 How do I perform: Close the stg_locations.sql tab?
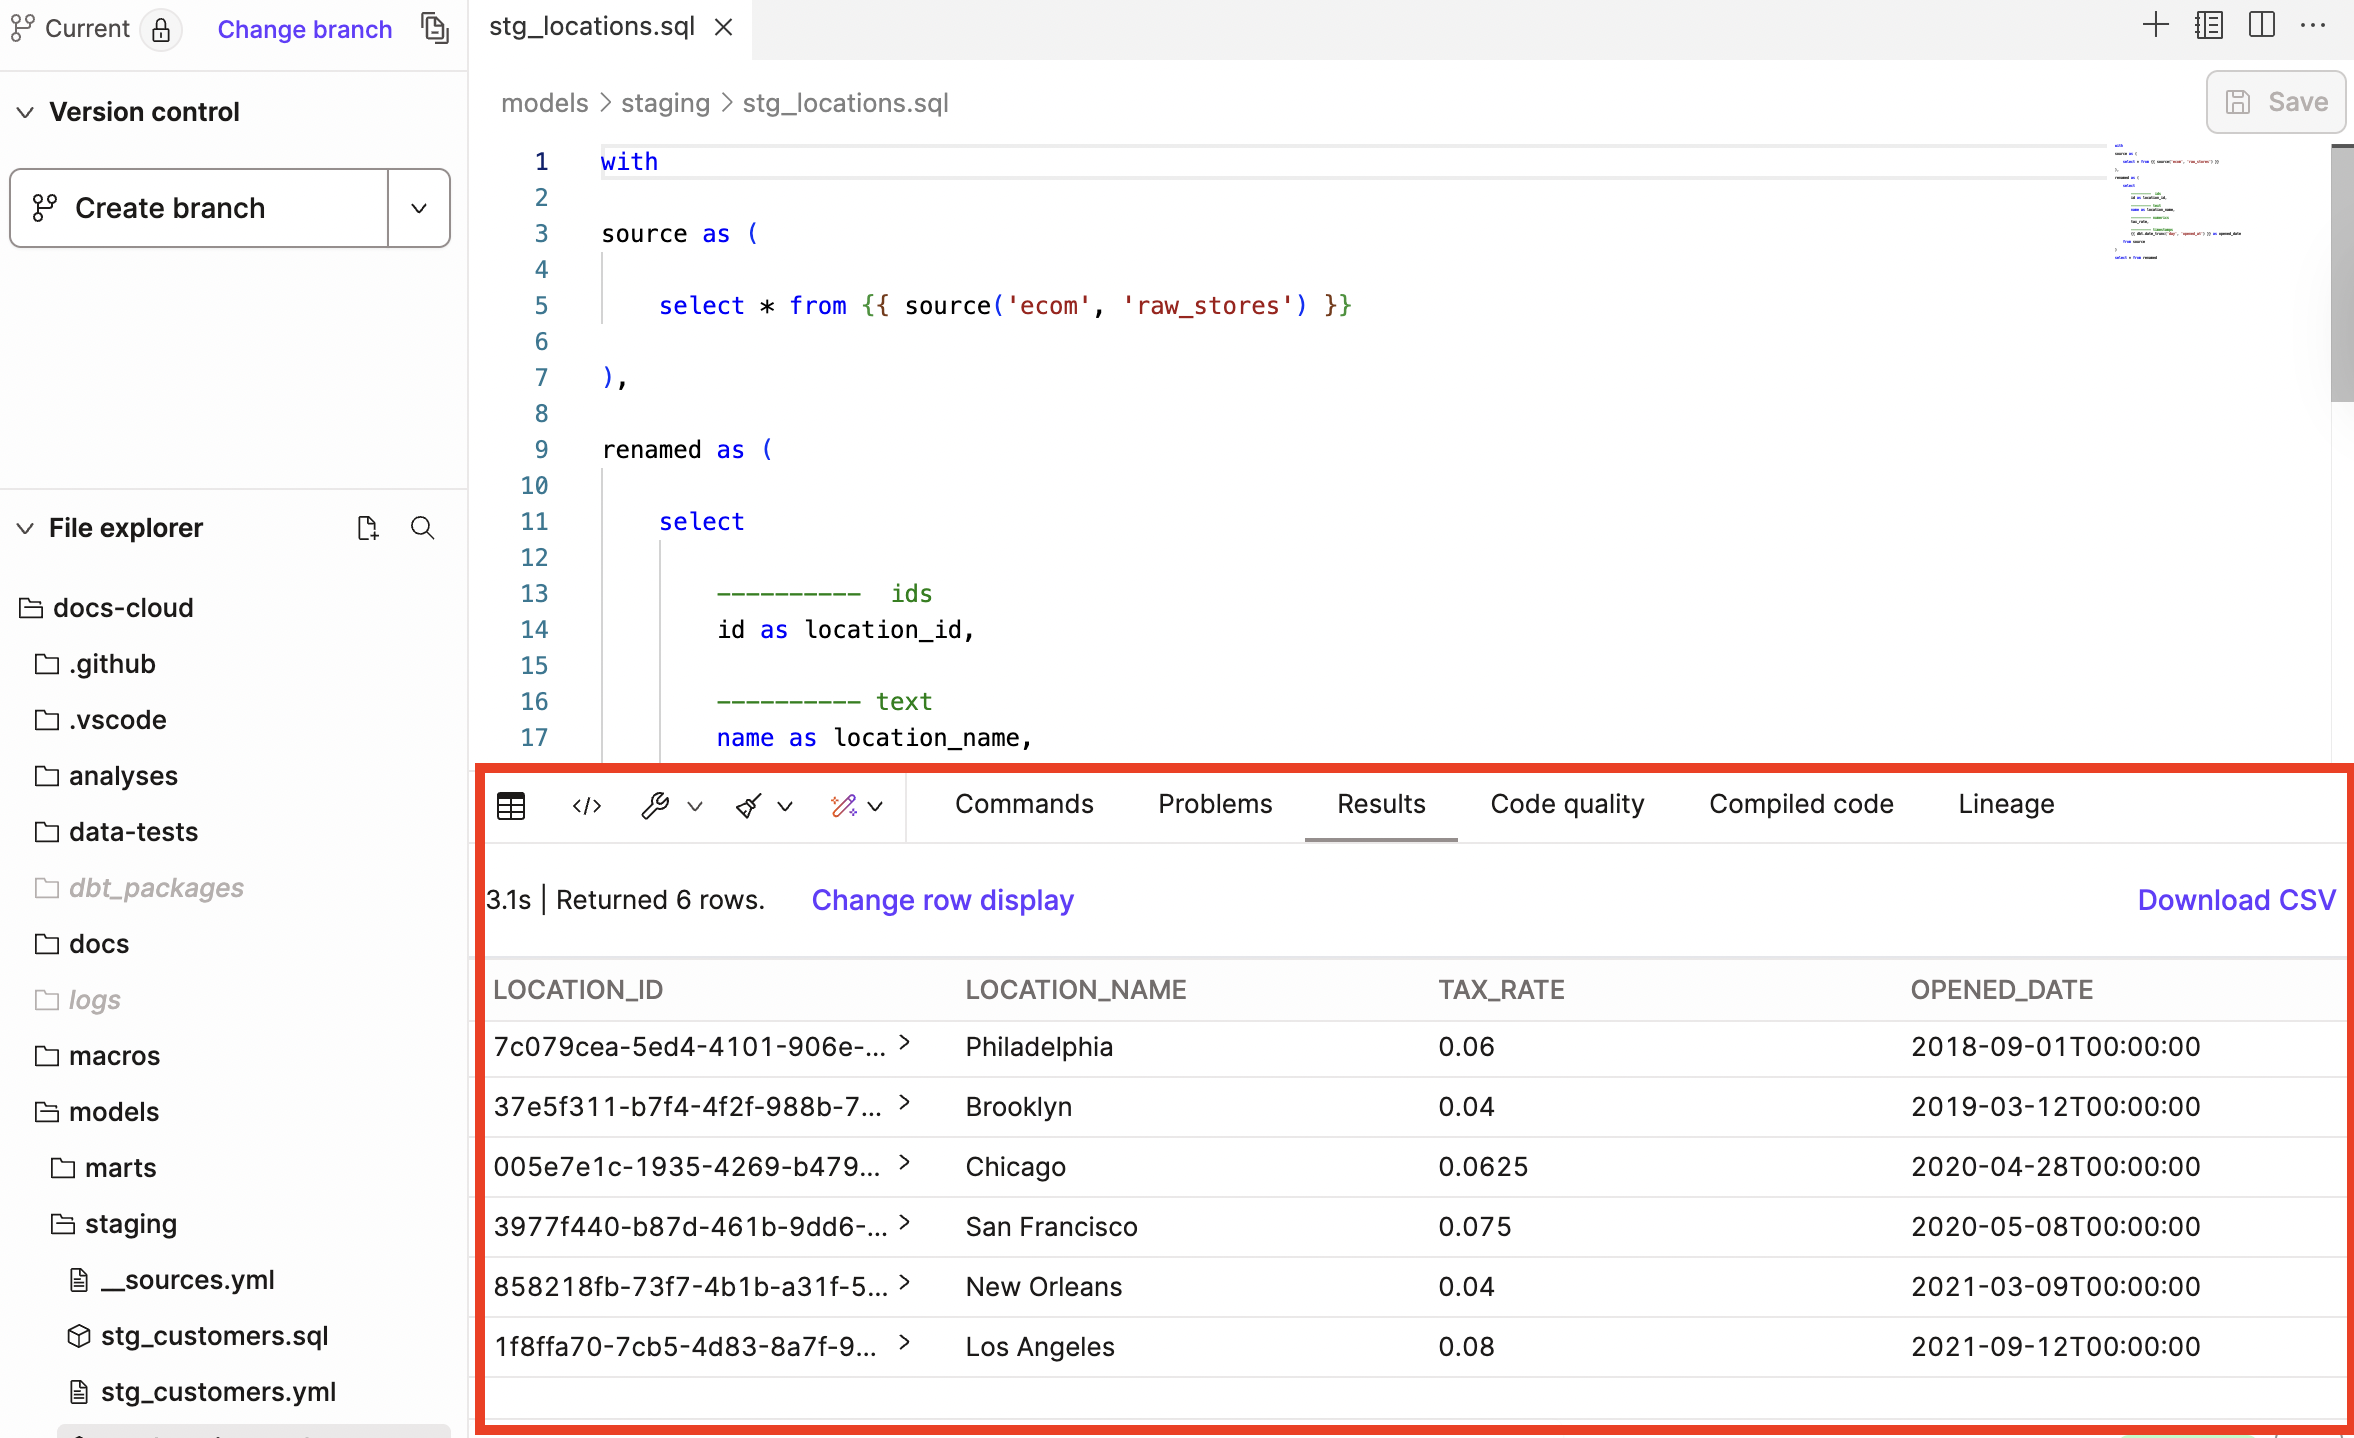723,27
